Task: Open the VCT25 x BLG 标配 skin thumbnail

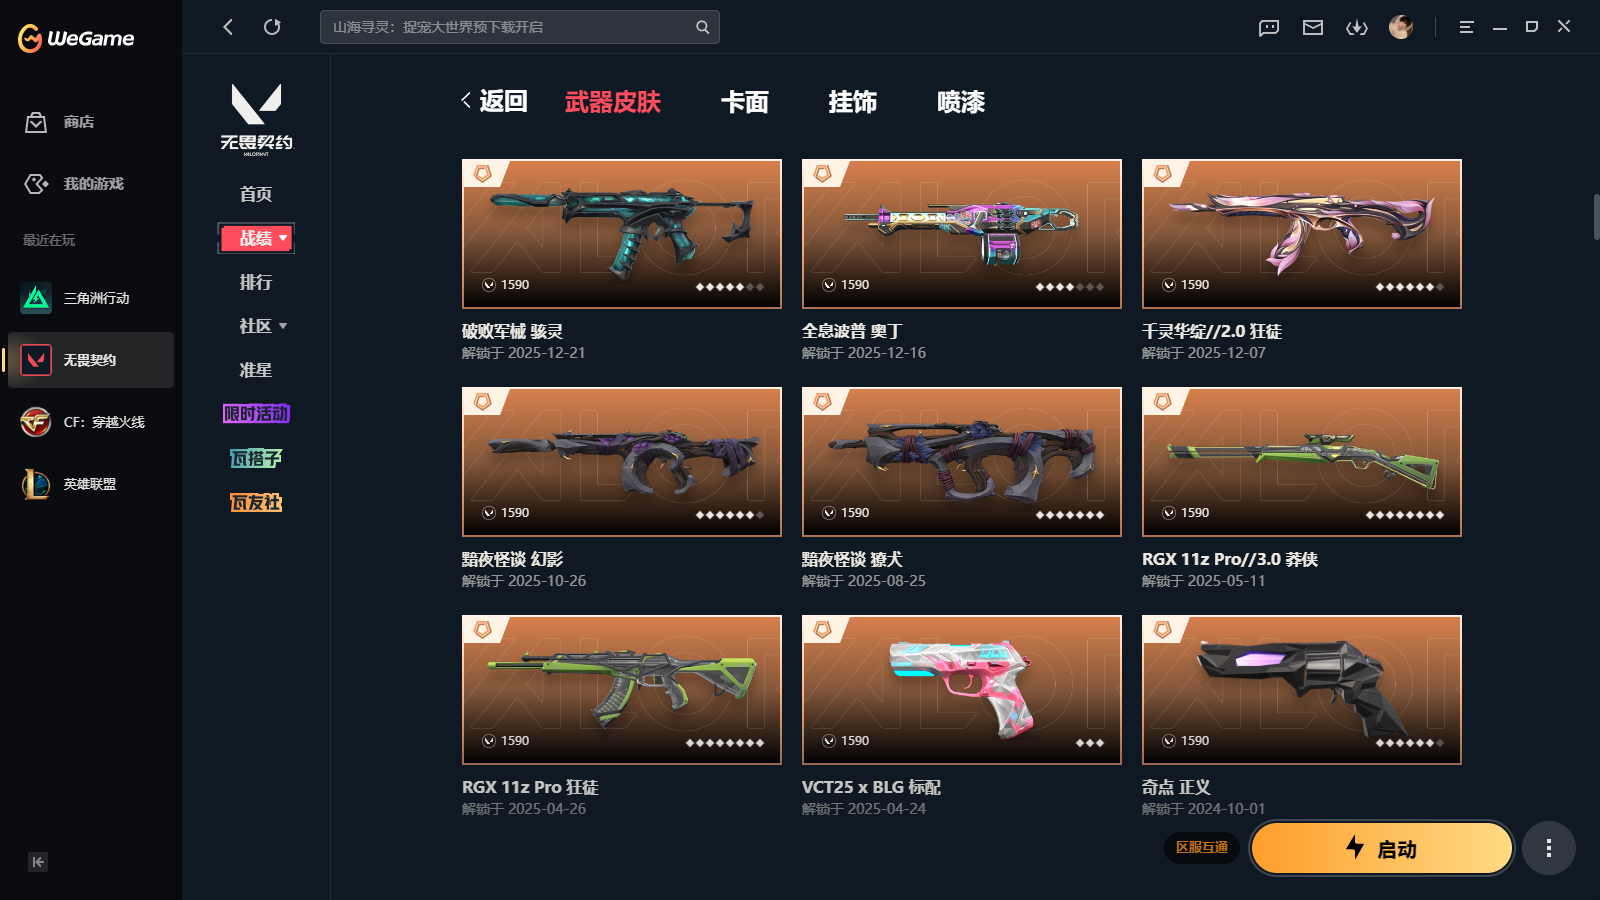Action: click(961, 690)
